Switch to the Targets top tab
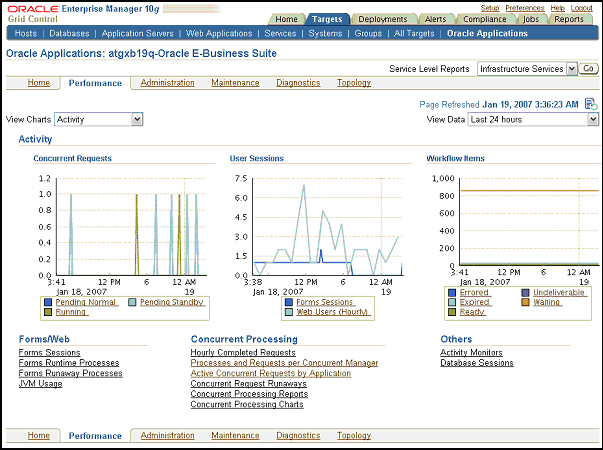 (327, 19)
